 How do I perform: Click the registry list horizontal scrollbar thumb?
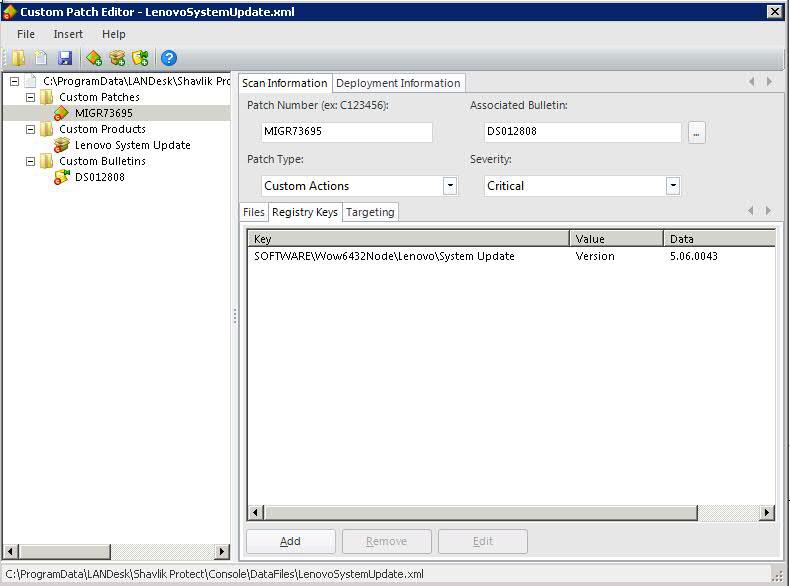pyautogui.click(x=481, y=513)
